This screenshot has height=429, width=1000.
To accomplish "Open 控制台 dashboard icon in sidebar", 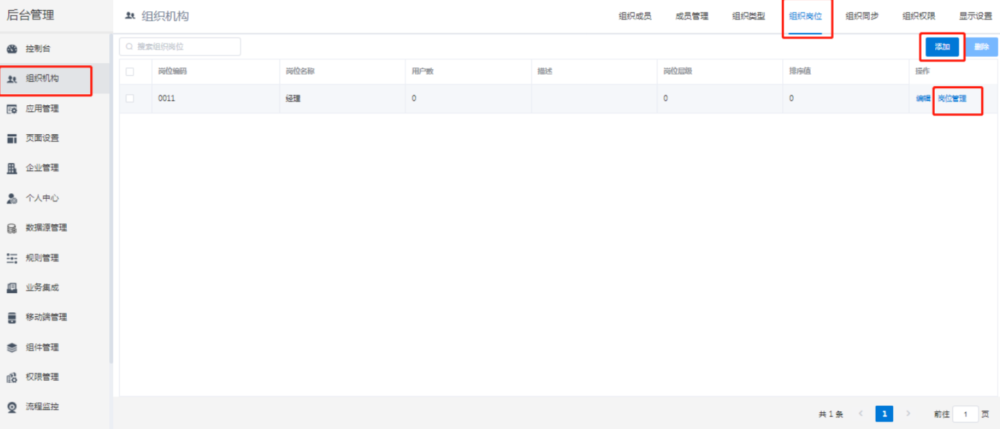I will pyautogui.click(x=13, y=49).
